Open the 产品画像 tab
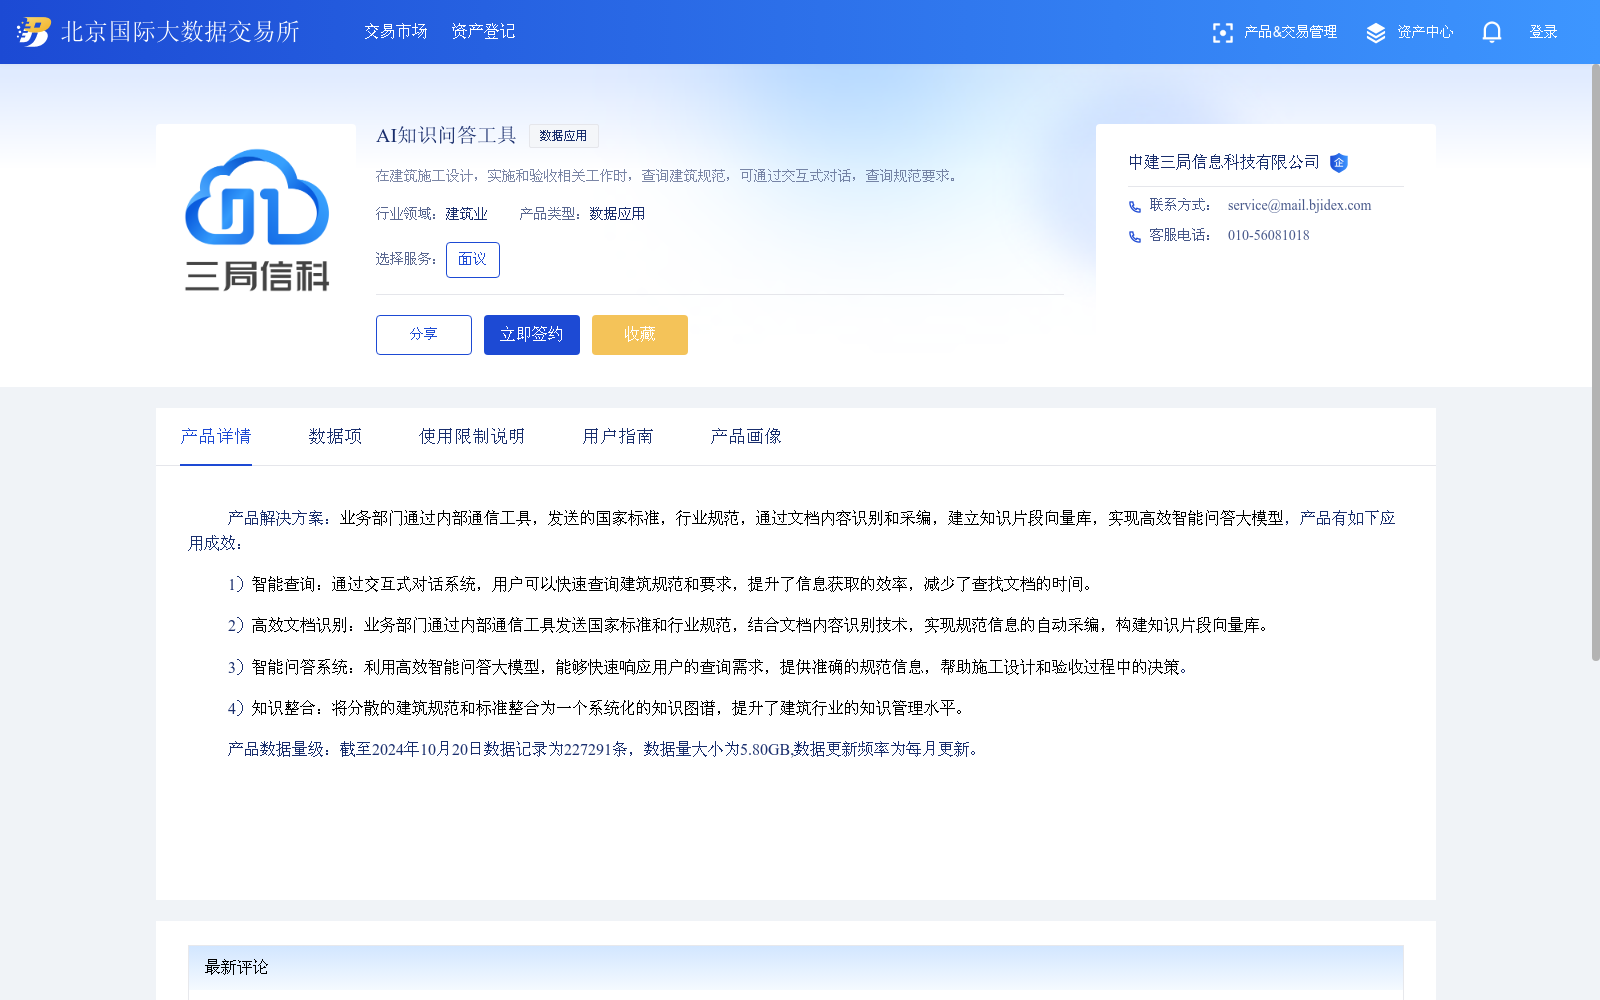The height and width of the screenshot is (1000, 1600). [x=746, y=437]
